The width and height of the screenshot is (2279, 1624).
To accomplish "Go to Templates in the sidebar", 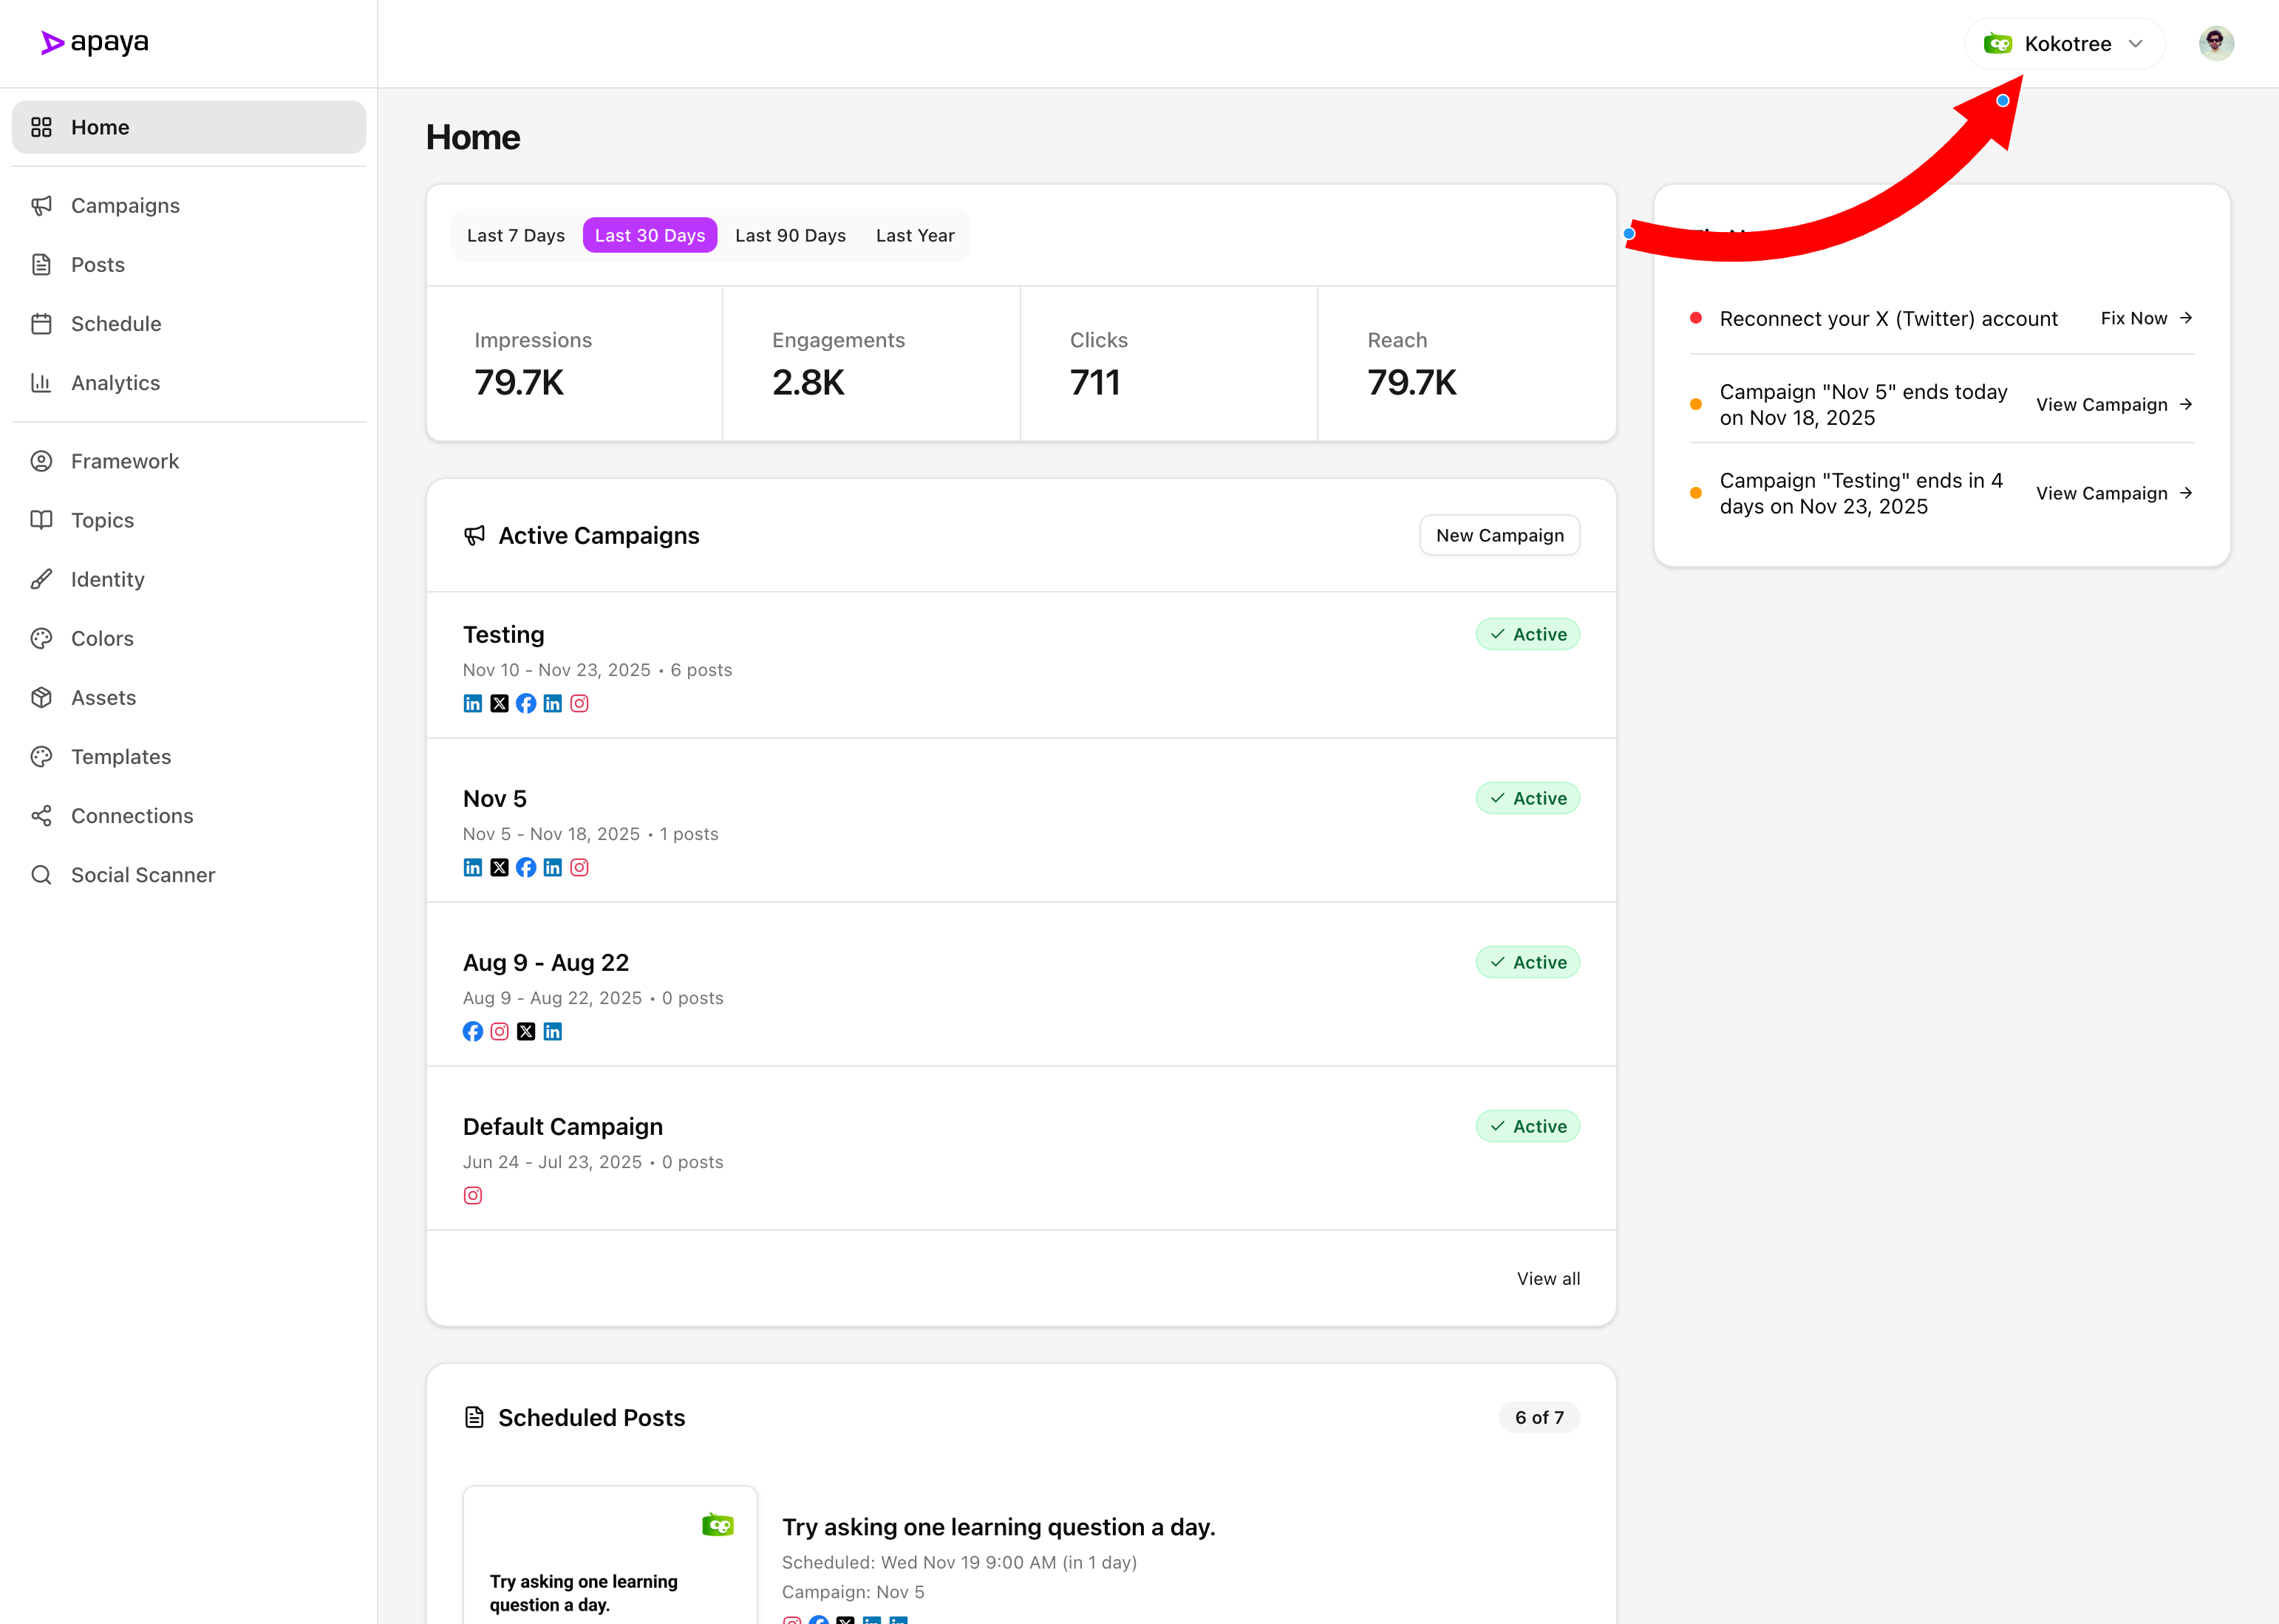I will coord(121,757).
